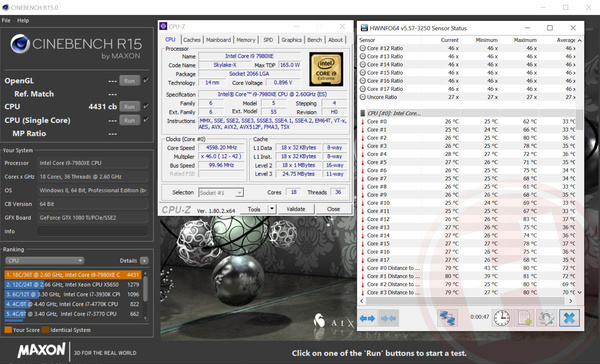The width and height of the screenshot is (600, 364).
Task: Click CPU-Z Validate button
Action: (x=296, y=209)
